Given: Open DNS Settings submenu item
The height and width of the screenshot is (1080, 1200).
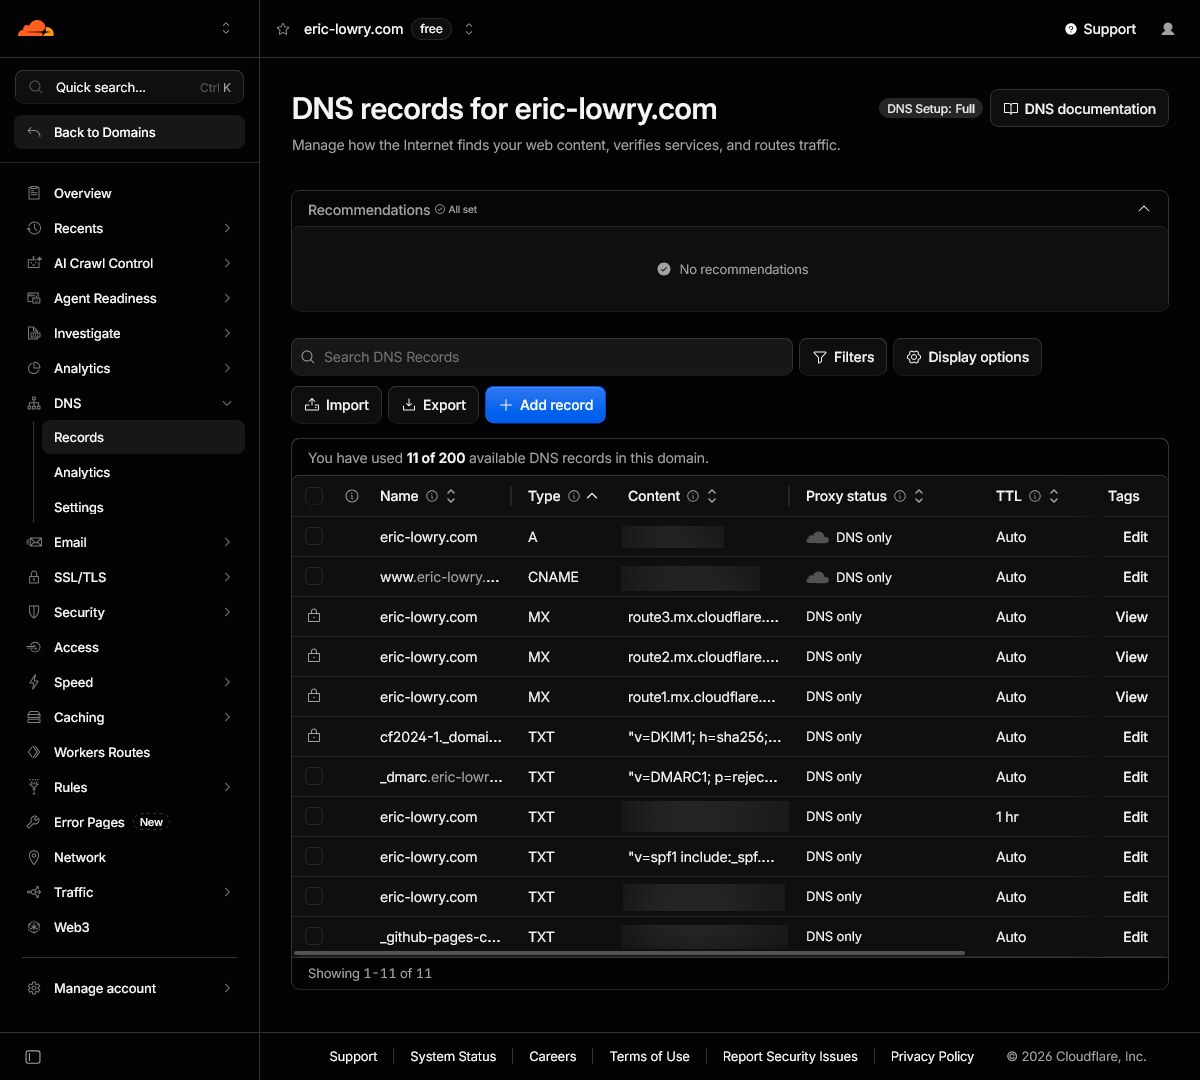Looking at the screenshot, I should tap(143, 507).
